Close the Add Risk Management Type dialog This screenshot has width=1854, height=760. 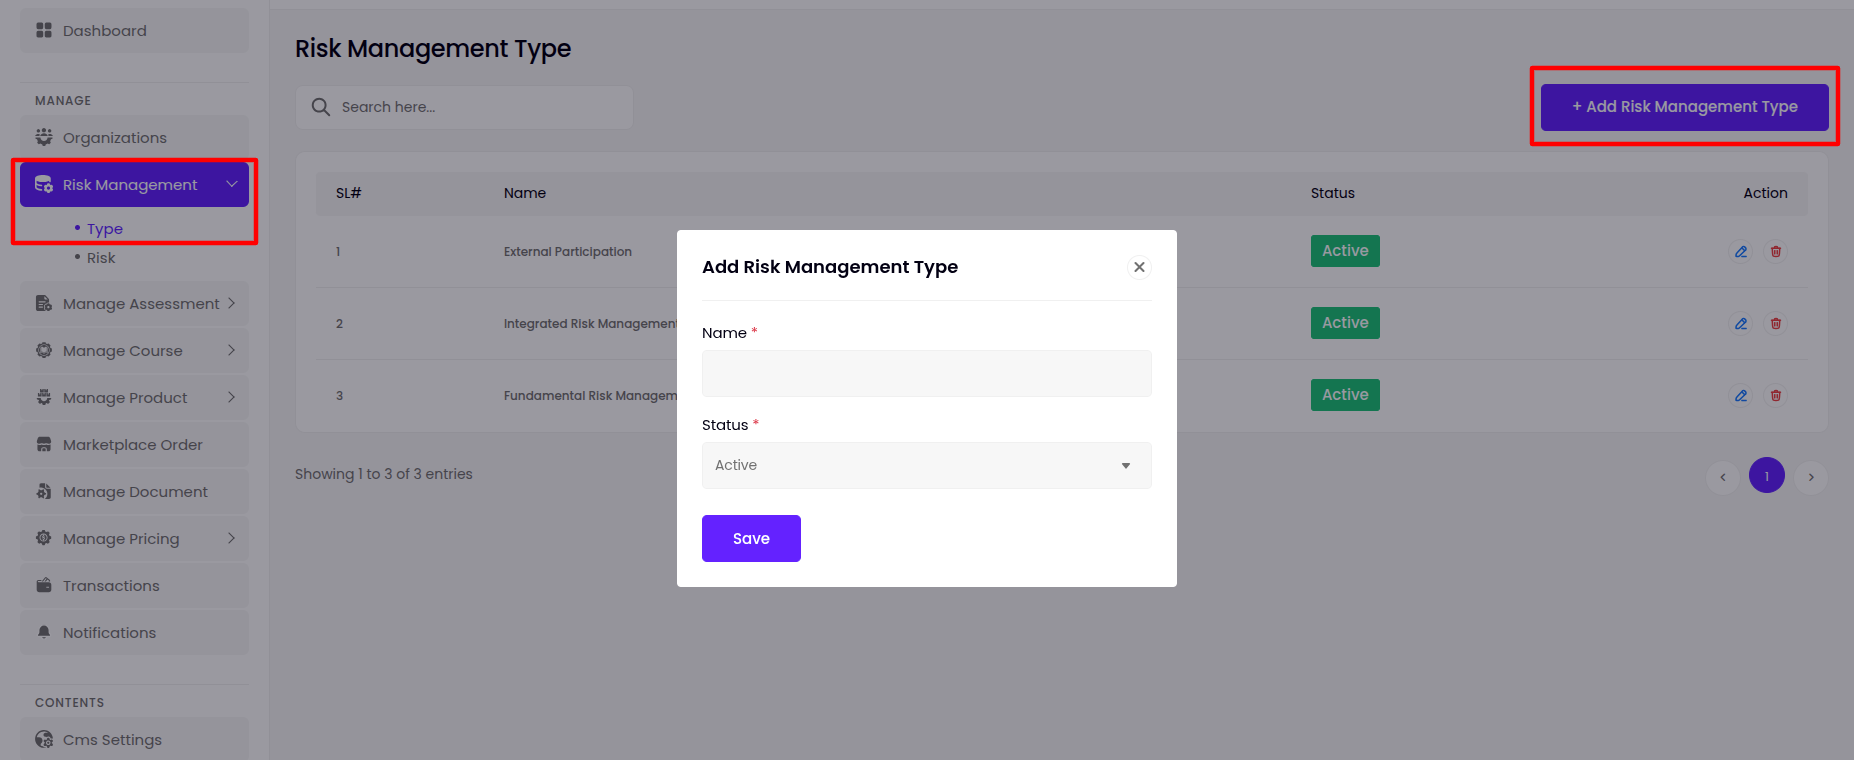click(x=1139, y=267)
